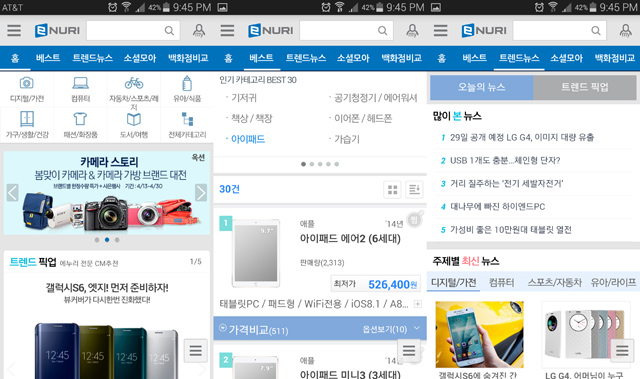Select the 홈 tab on the left screen
The image size is (640, 379).
(15, 58)
